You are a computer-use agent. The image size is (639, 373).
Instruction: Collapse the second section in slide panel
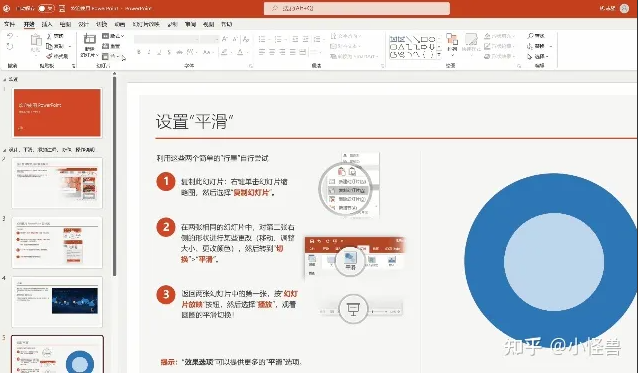point(4,150)
